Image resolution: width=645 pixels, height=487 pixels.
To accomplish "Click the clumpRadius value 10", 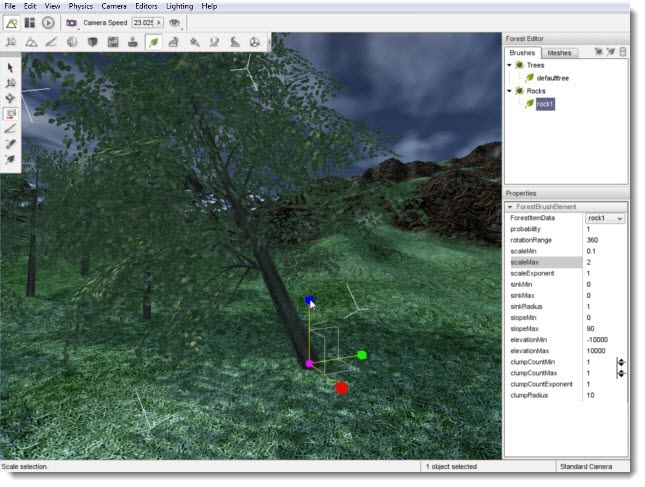I will click(x=590, y=395).
